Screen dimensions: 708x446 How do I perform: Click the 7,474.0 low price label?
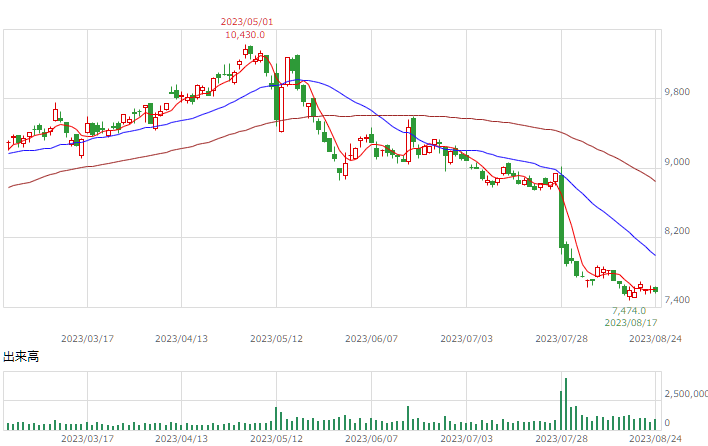[x=629, y=311]
